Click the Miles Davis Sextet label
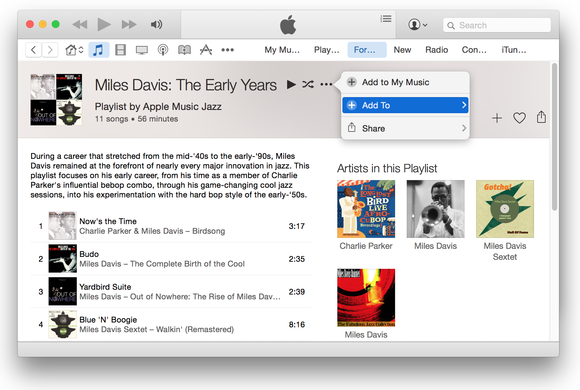This screenshot has height=390, width=580. point(505,251)
